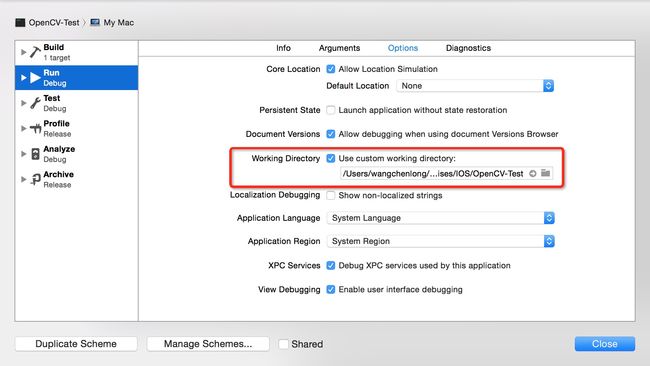Click the My Mac destination label

tap(119, 22)
